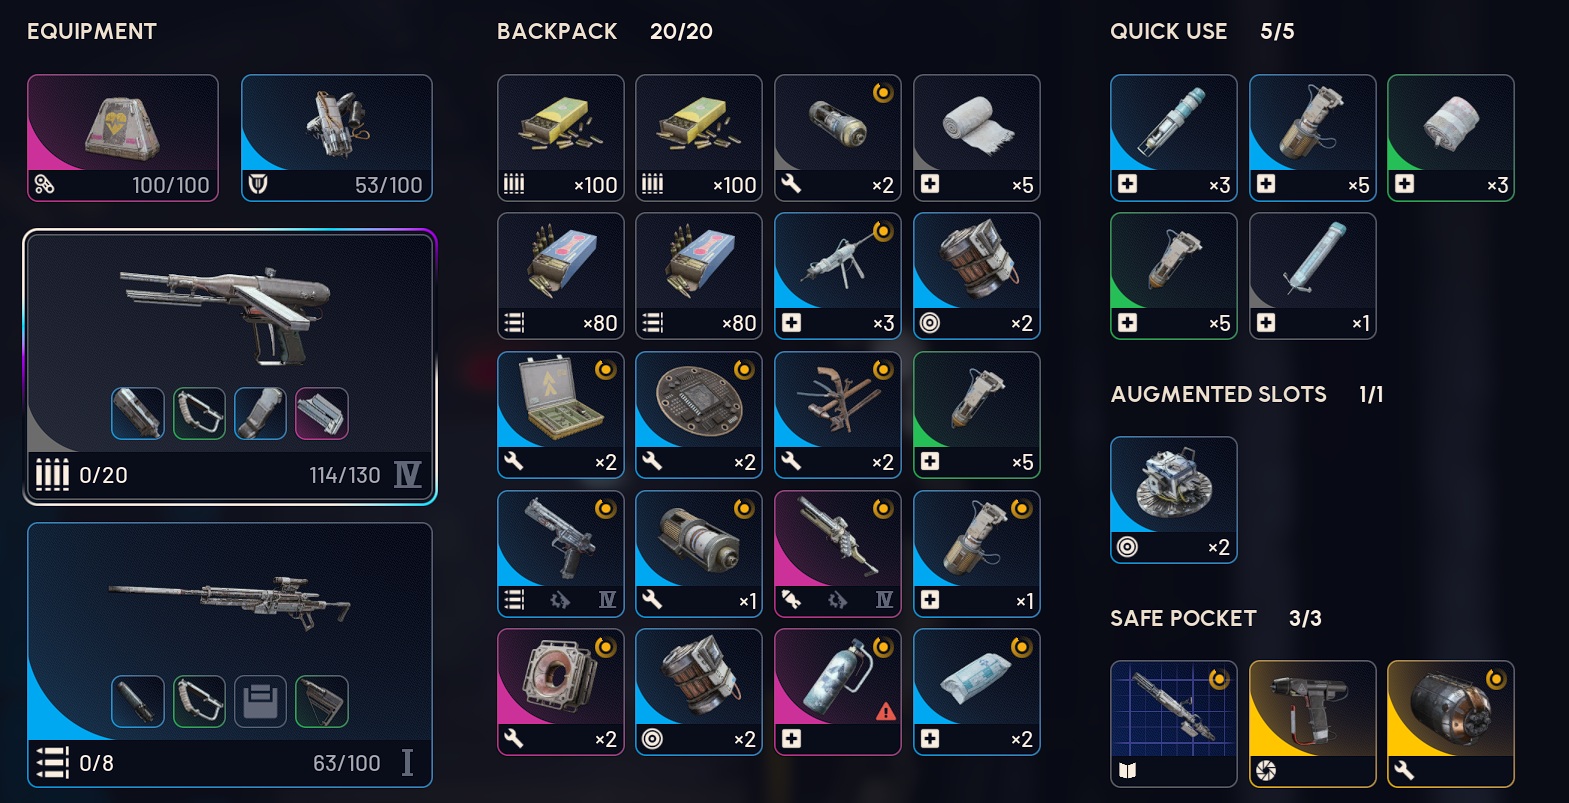Select the sniper rifle weapon slot 63/100
This screenshot has height=803, width=1569.
(x=230, y=655)
